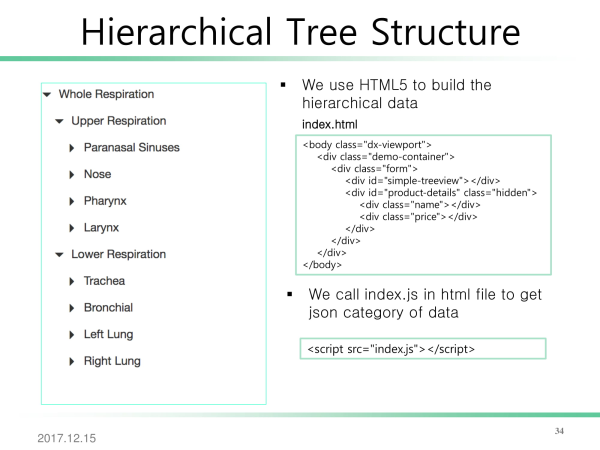Select the Whole Respiration tree label
600x450 pixels.
(106, 94)
